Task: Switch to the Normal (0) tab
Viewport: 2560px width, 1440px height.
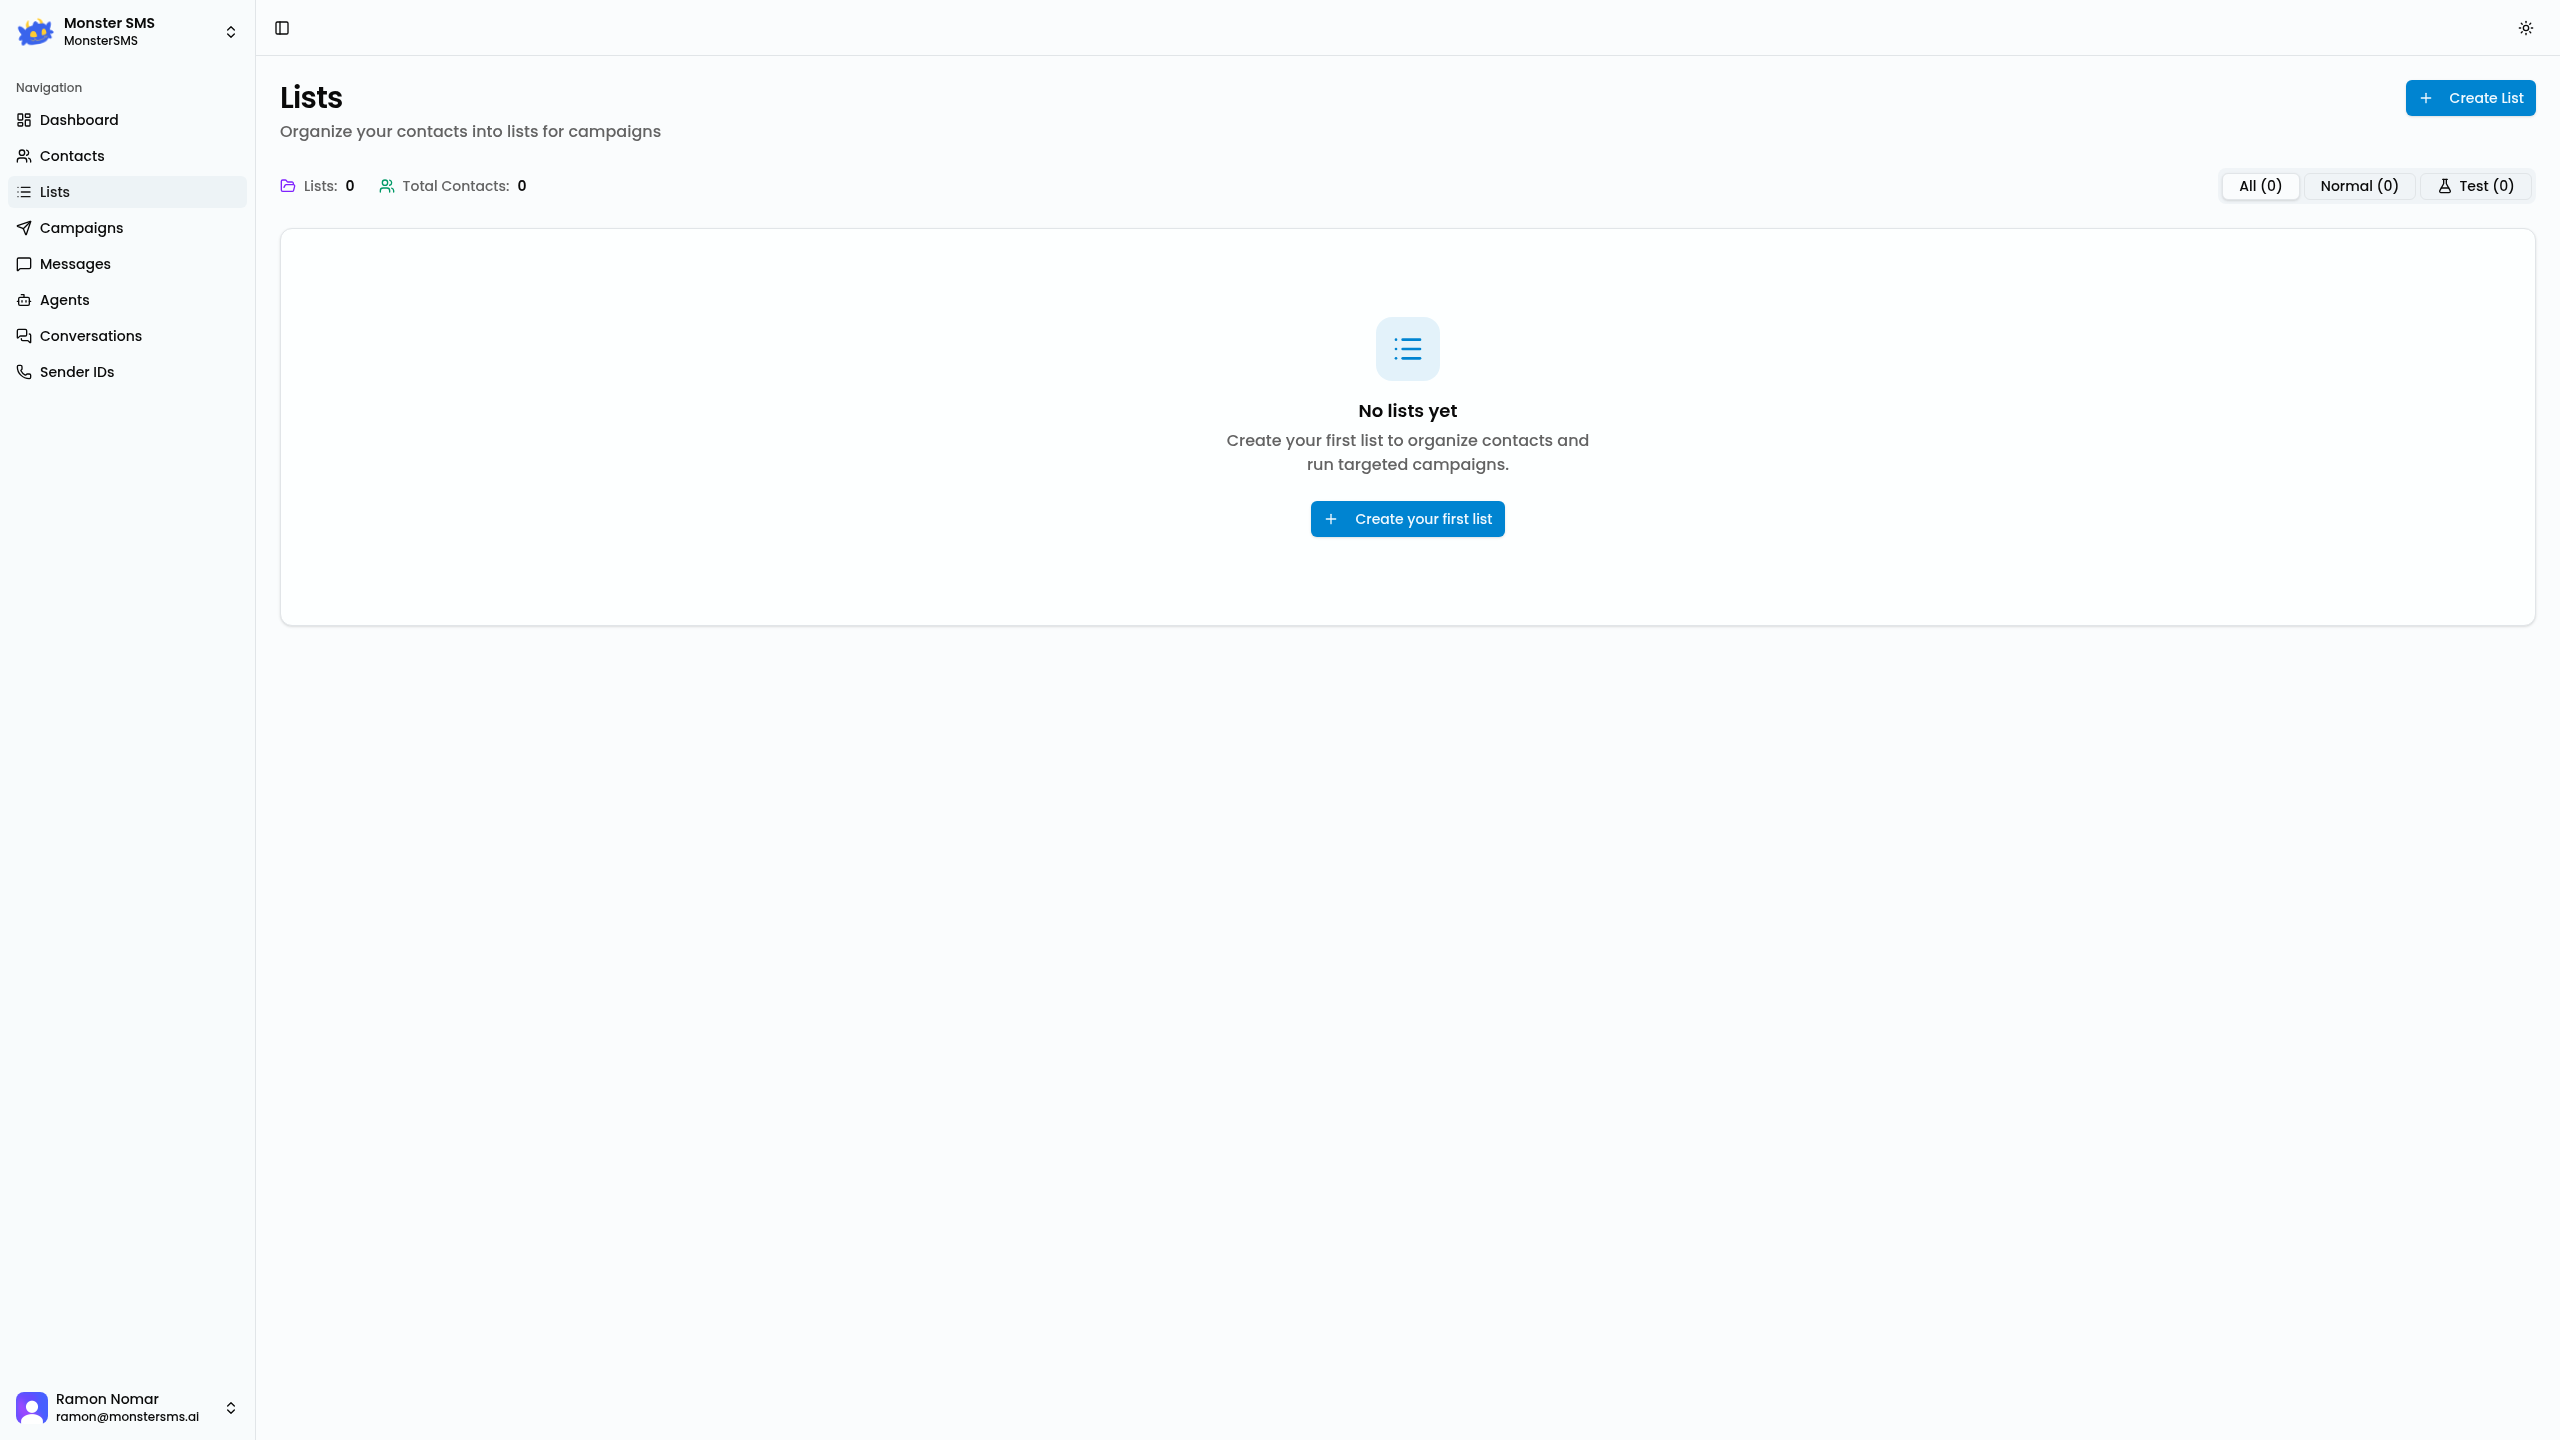Action: 2359,186
